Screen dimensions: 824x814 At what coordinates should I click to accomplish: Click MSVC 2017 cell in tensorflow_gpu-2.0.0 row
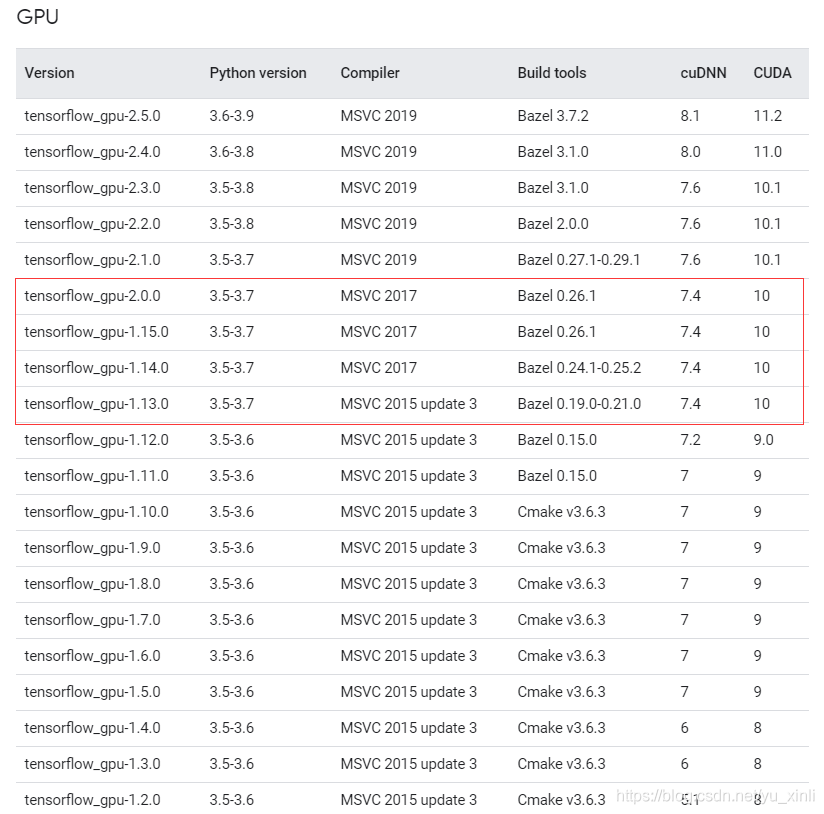pos(378,296)
